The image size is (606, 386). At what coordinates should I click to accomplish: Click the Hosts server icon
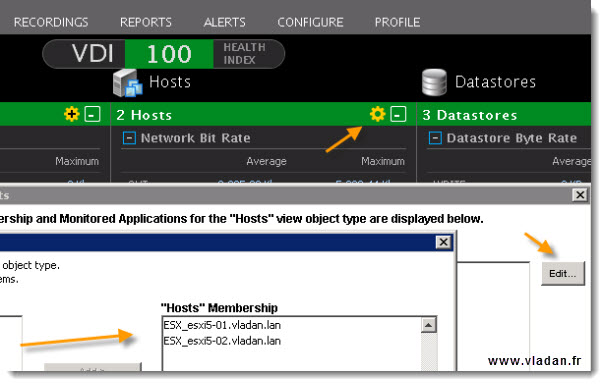pyautogui.click(x=127, y=83)
